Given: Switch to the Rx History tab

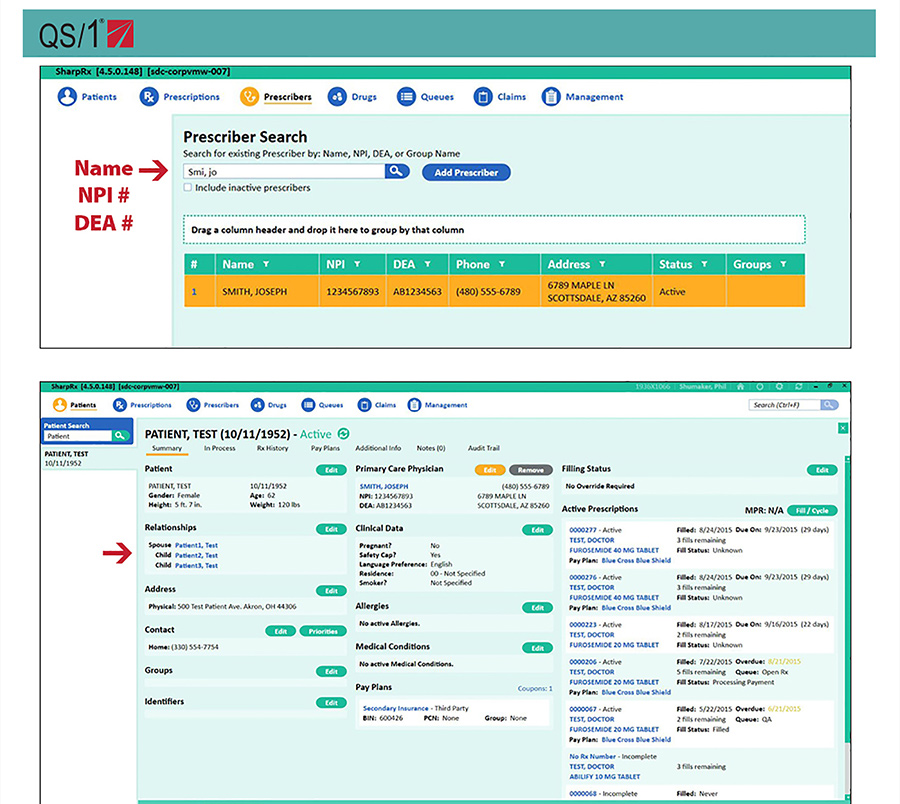Looking at the screenshot, I should [x=273, y=448].
